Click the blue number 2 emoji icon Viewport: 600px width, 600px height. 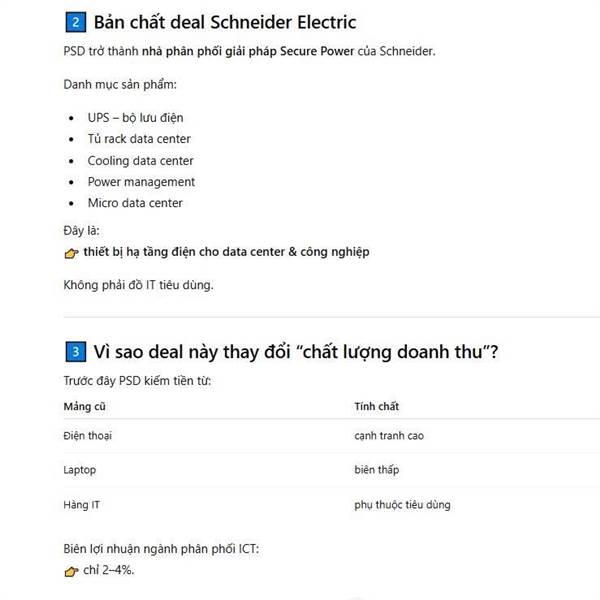[x=74, y=22]
